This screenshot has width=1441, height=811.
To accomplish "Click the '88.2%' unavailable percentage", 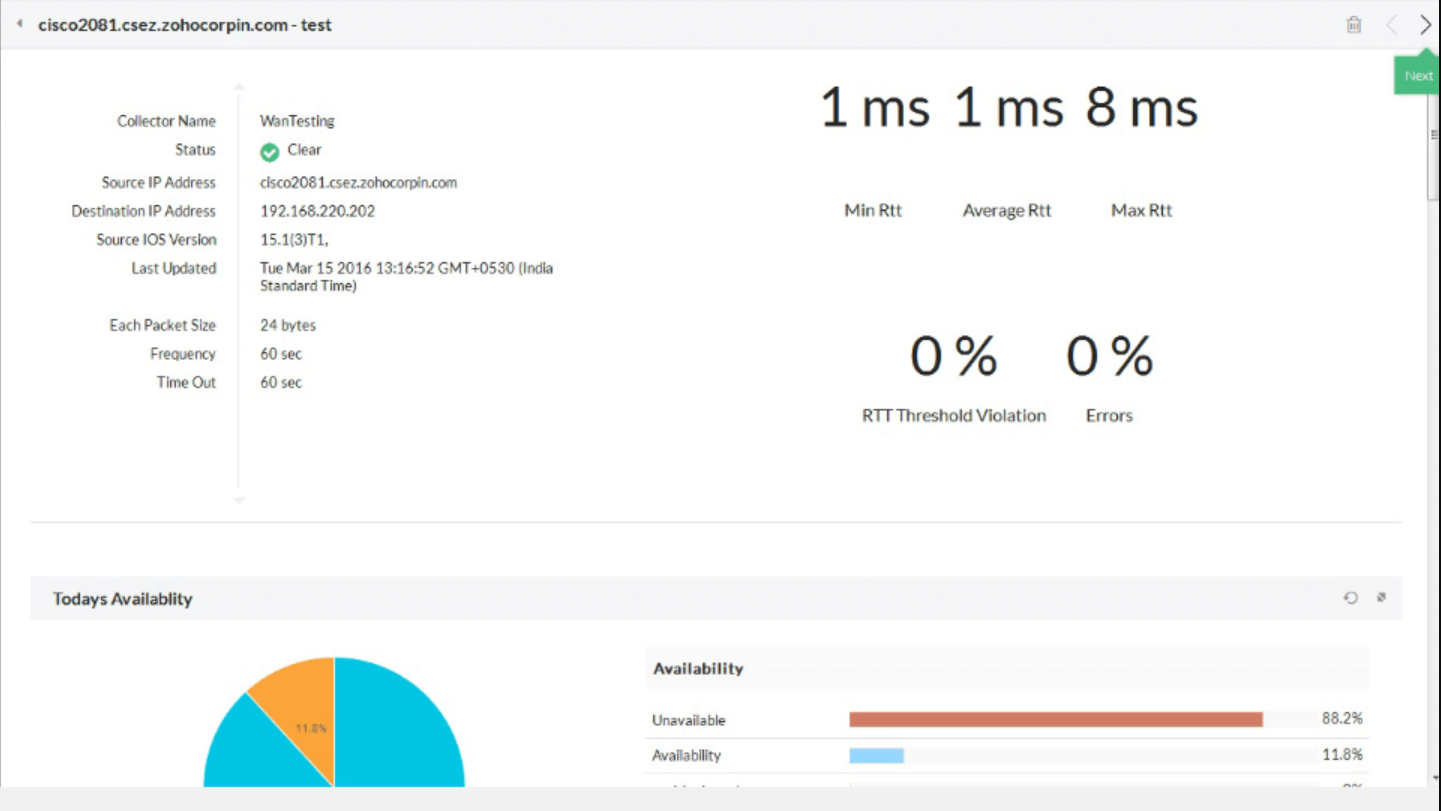I will [1342, 718].
